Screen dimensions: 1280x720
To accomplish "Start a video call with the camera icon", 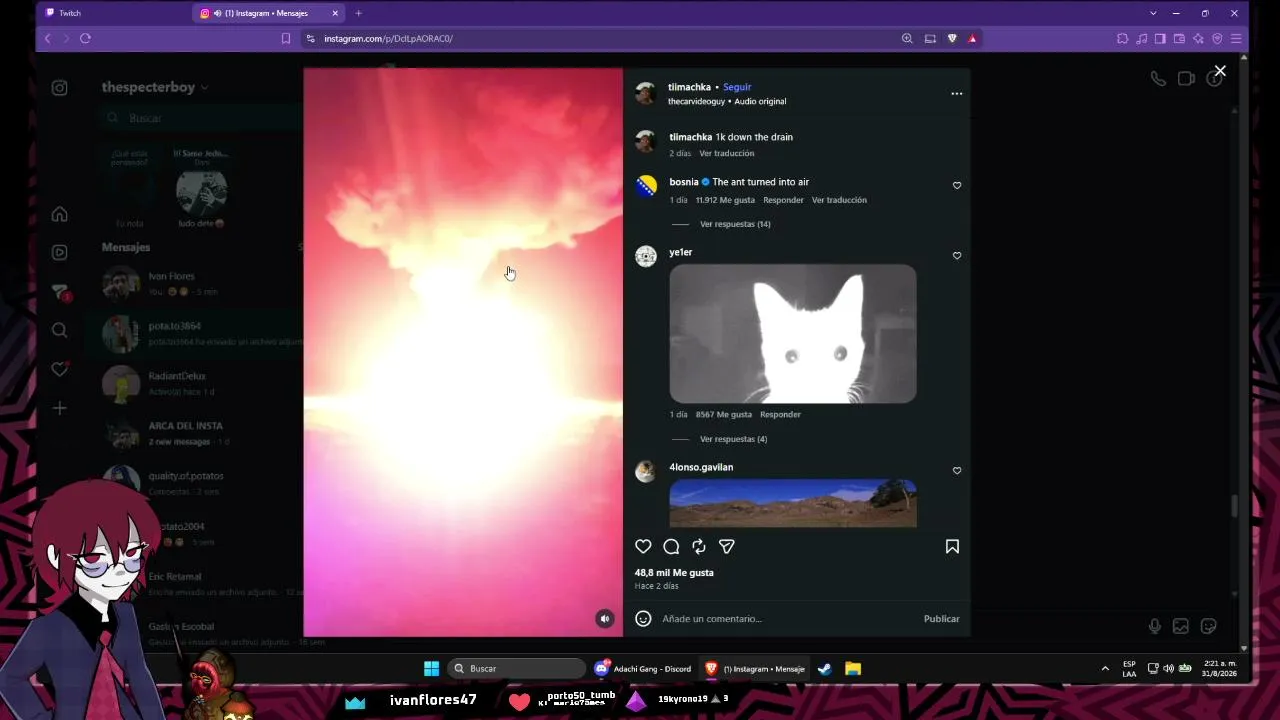I will [x=1186, y=79].
